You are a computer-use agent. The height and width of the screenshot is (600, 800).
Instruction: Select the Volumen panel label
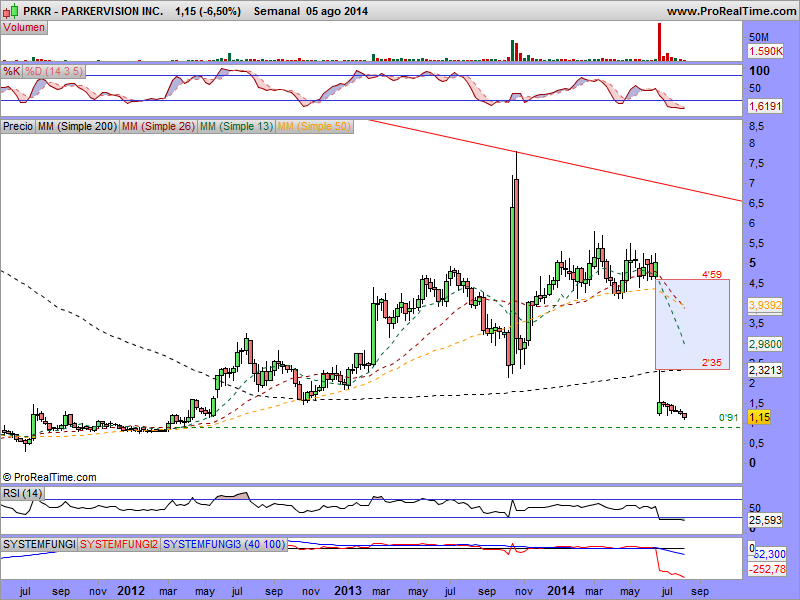point(24,28)
